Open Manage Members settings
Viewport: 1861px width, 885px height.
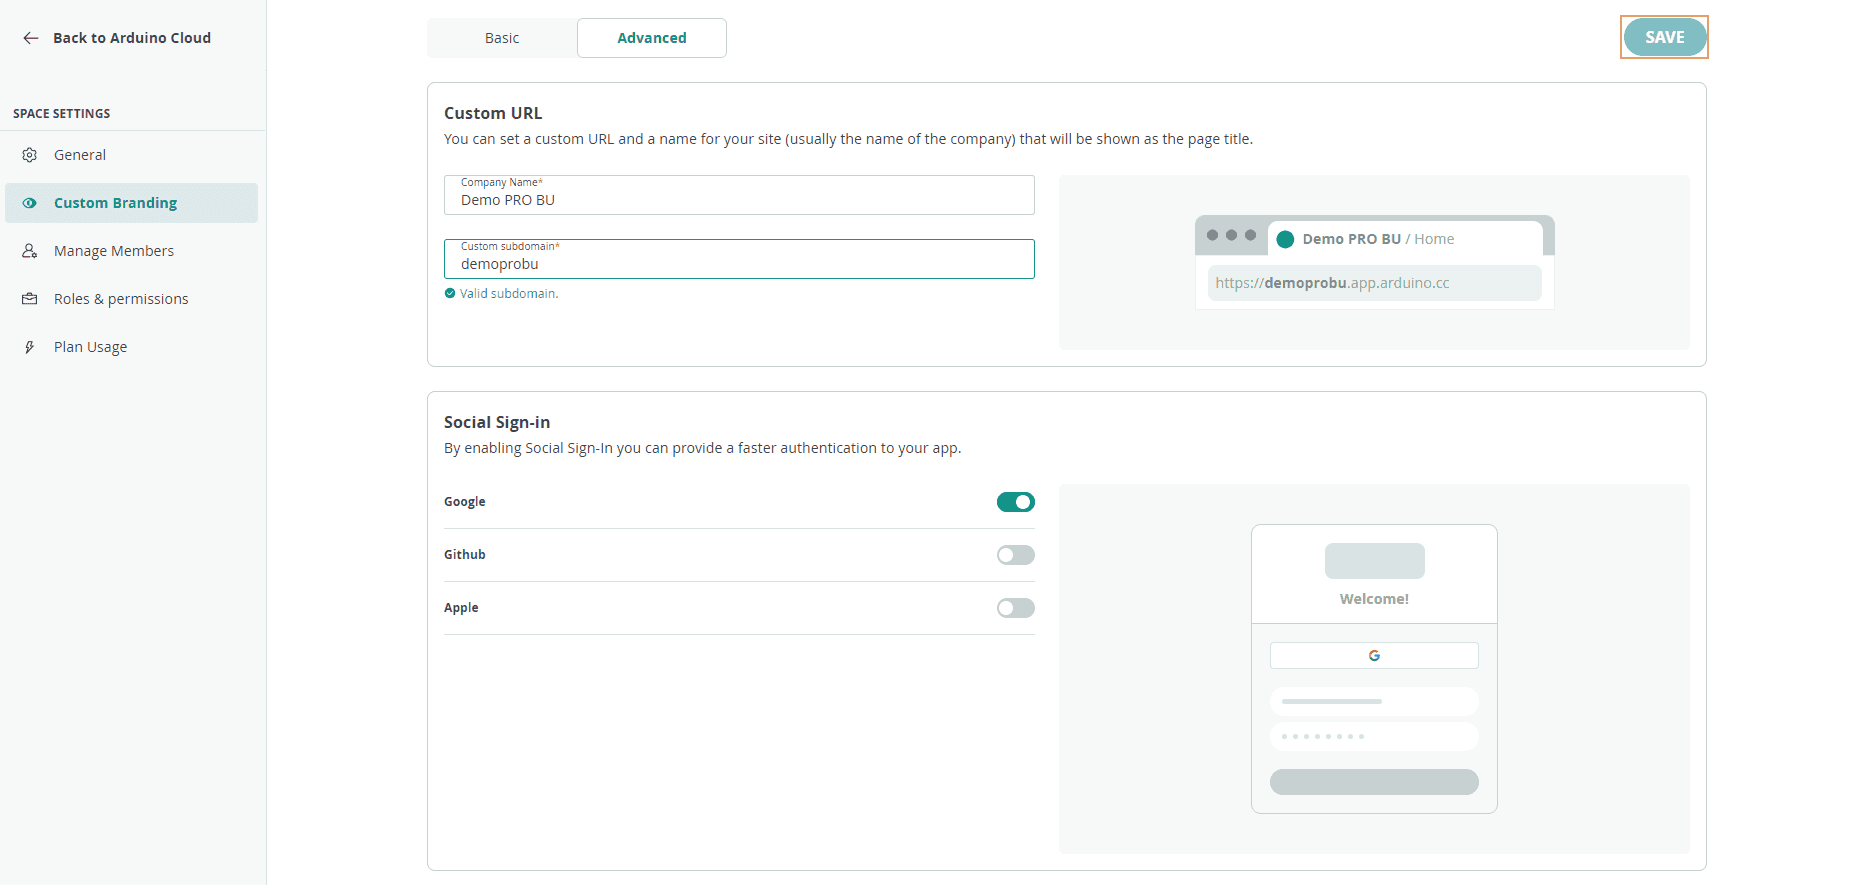click(x=114, y=251)
